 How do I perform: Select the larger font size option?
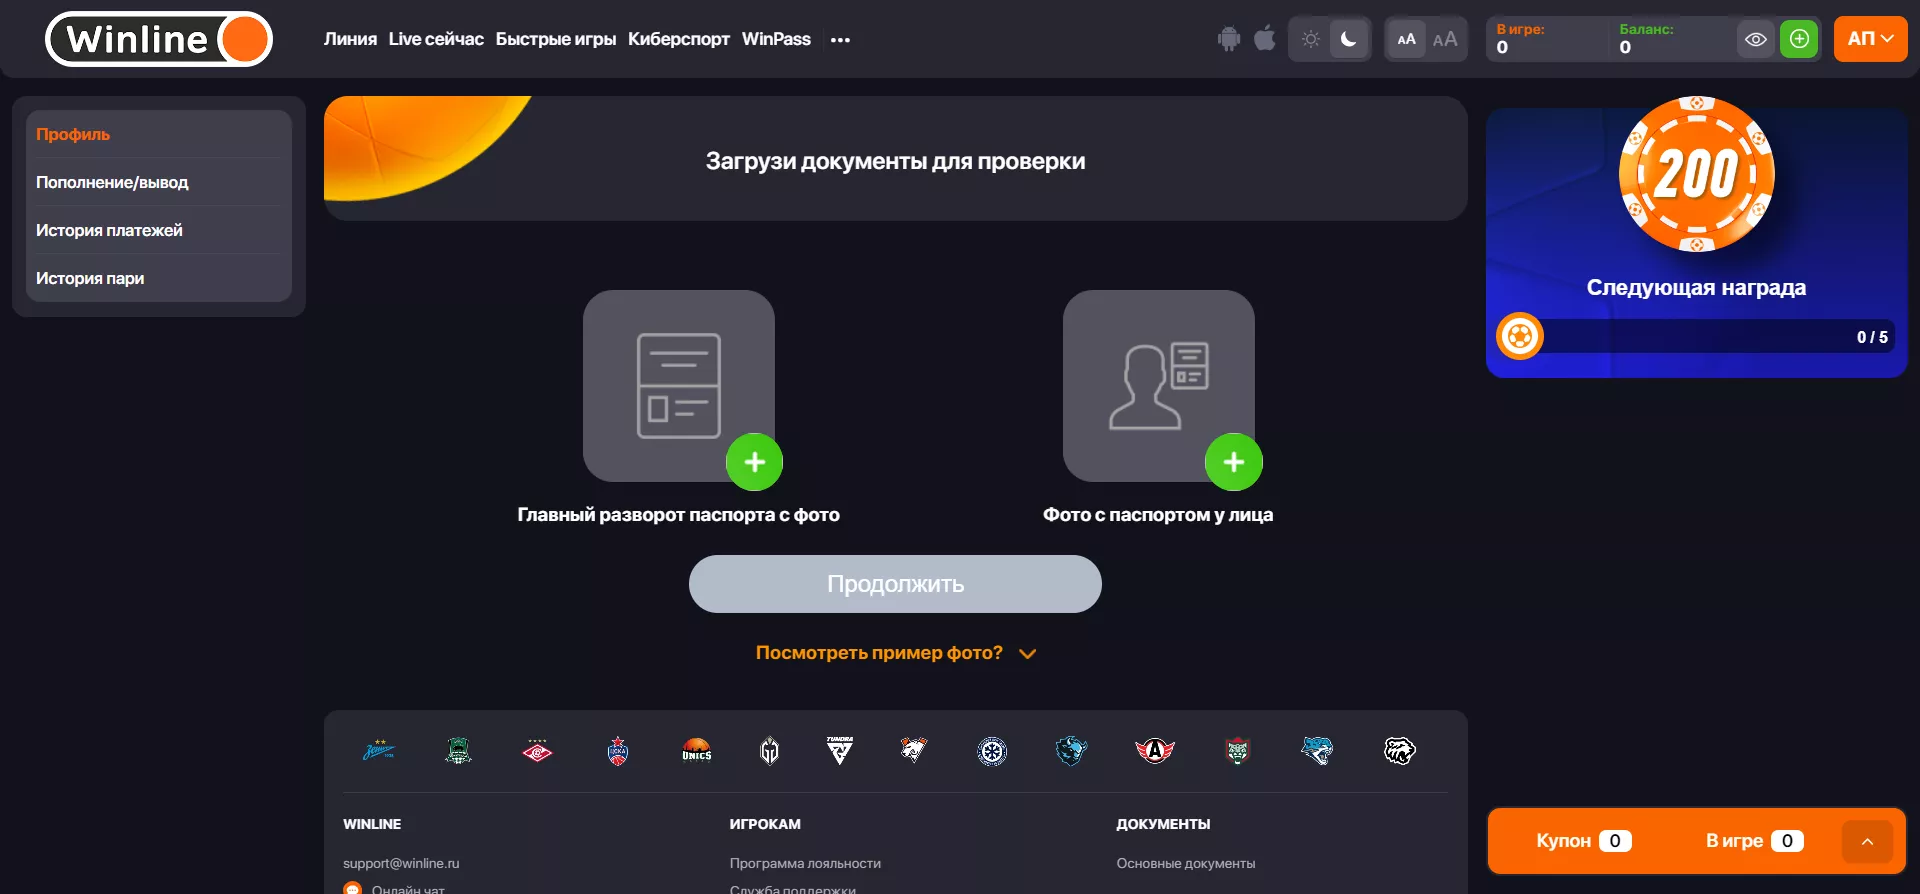click(x=1444, y=39)
